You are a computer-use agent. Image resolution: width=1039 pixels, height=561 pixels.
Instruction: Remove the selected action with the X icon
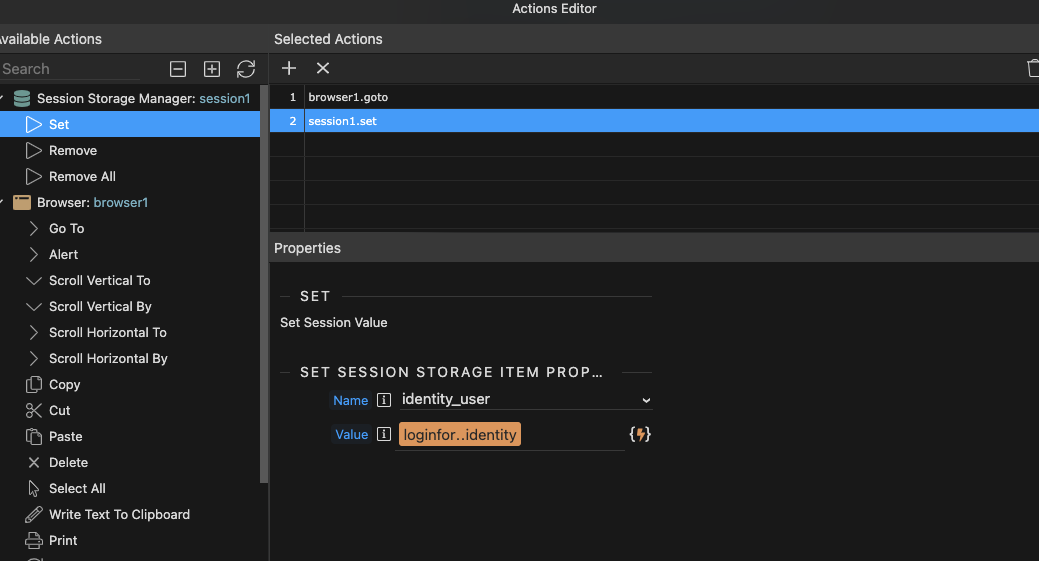tap(323, 68)
